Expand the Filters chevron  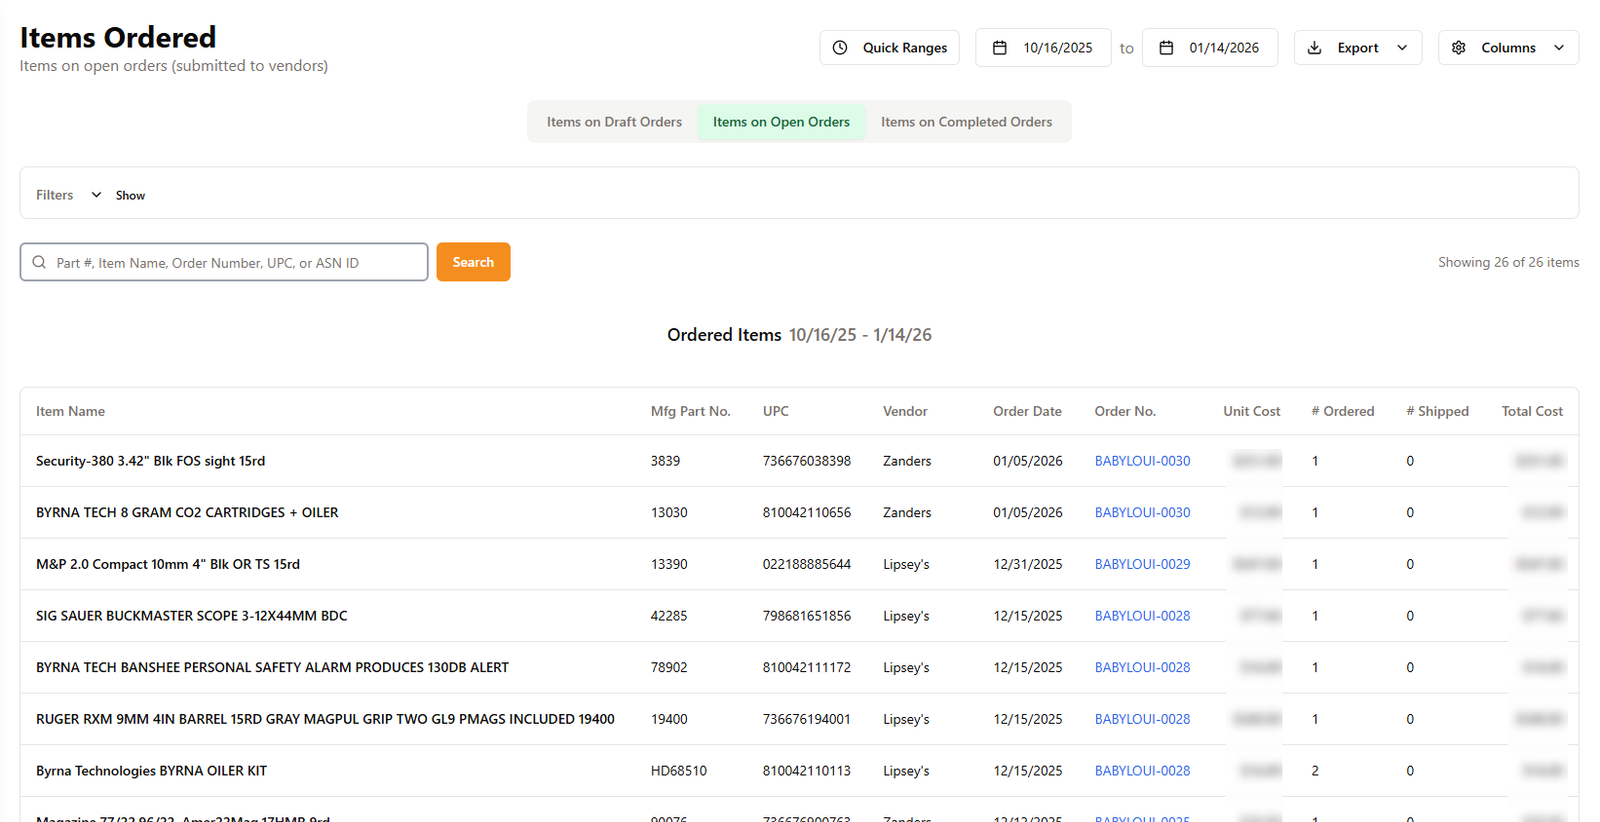point(96,195)
